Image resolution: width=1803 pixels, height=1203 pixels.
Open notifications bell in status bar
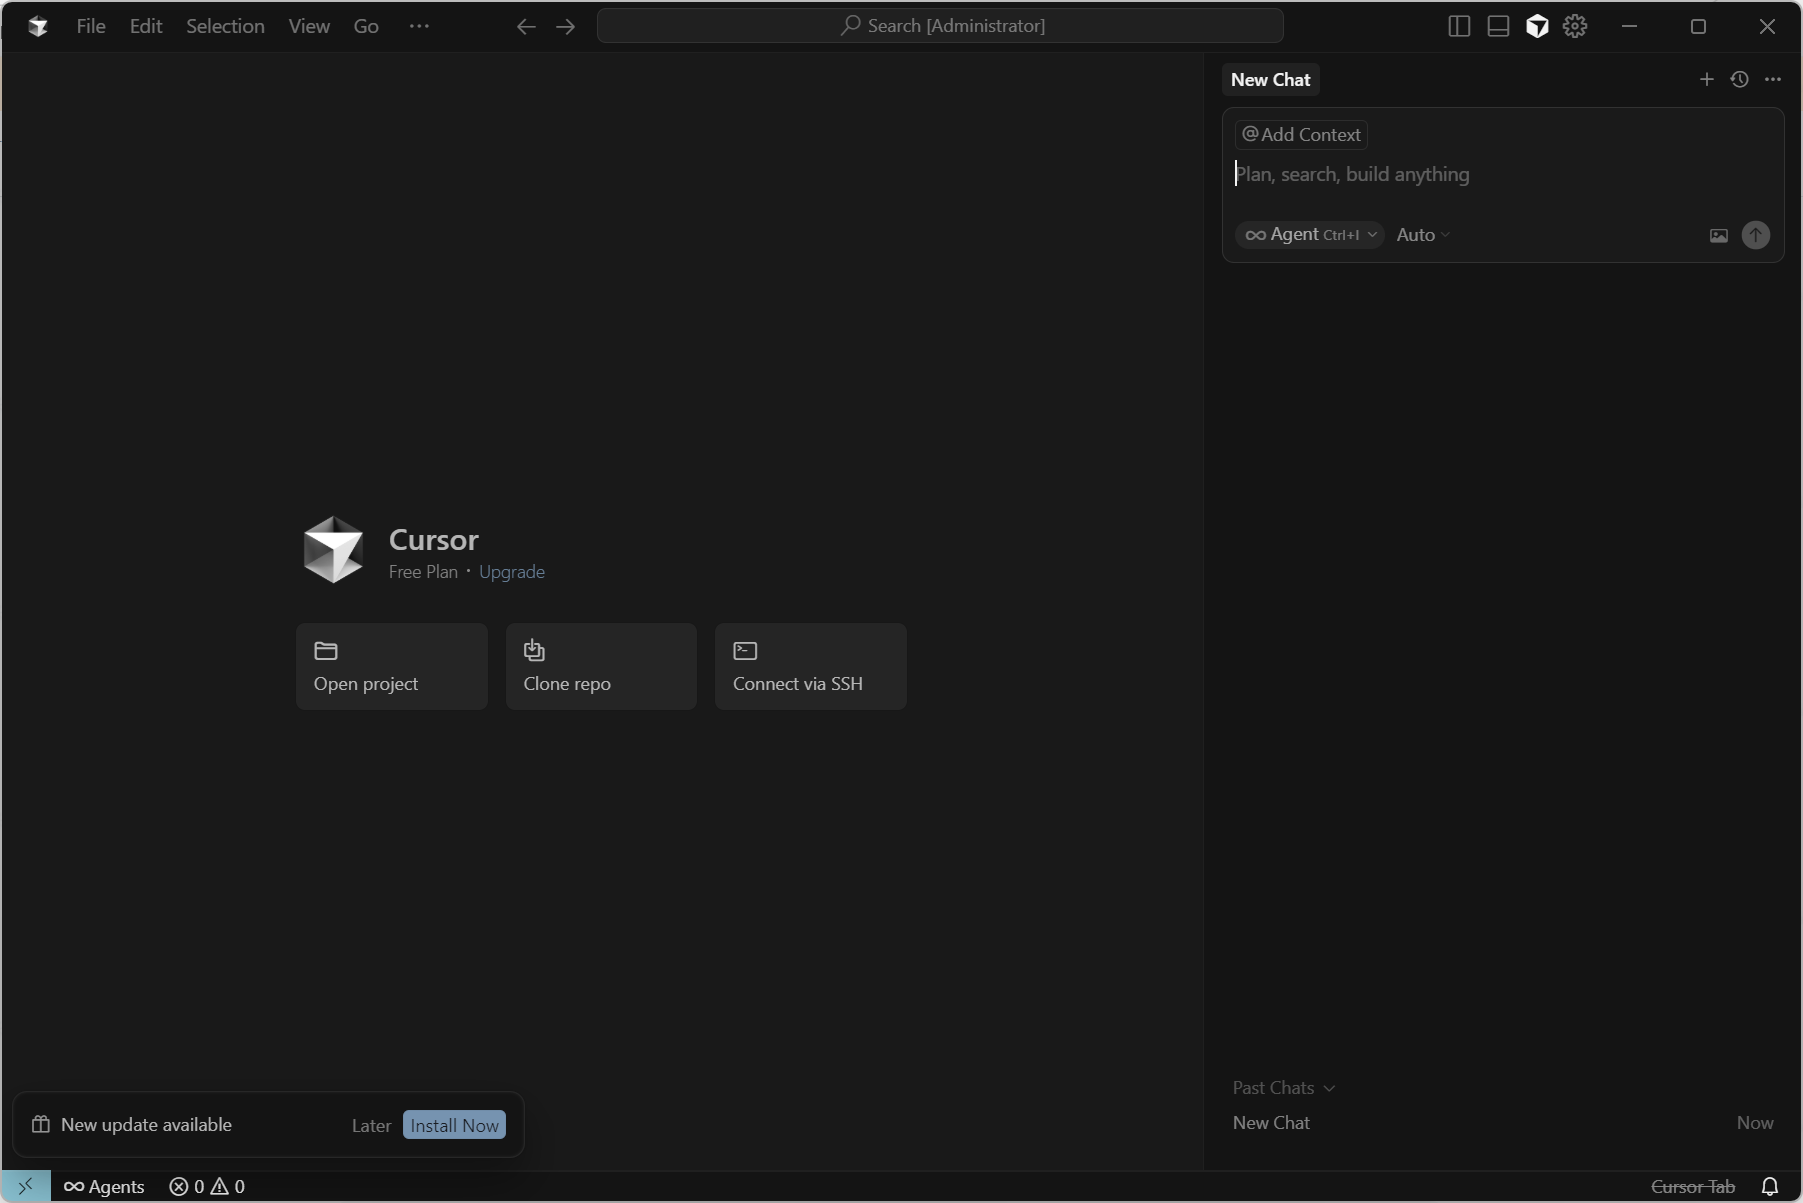point(1769,1186)
